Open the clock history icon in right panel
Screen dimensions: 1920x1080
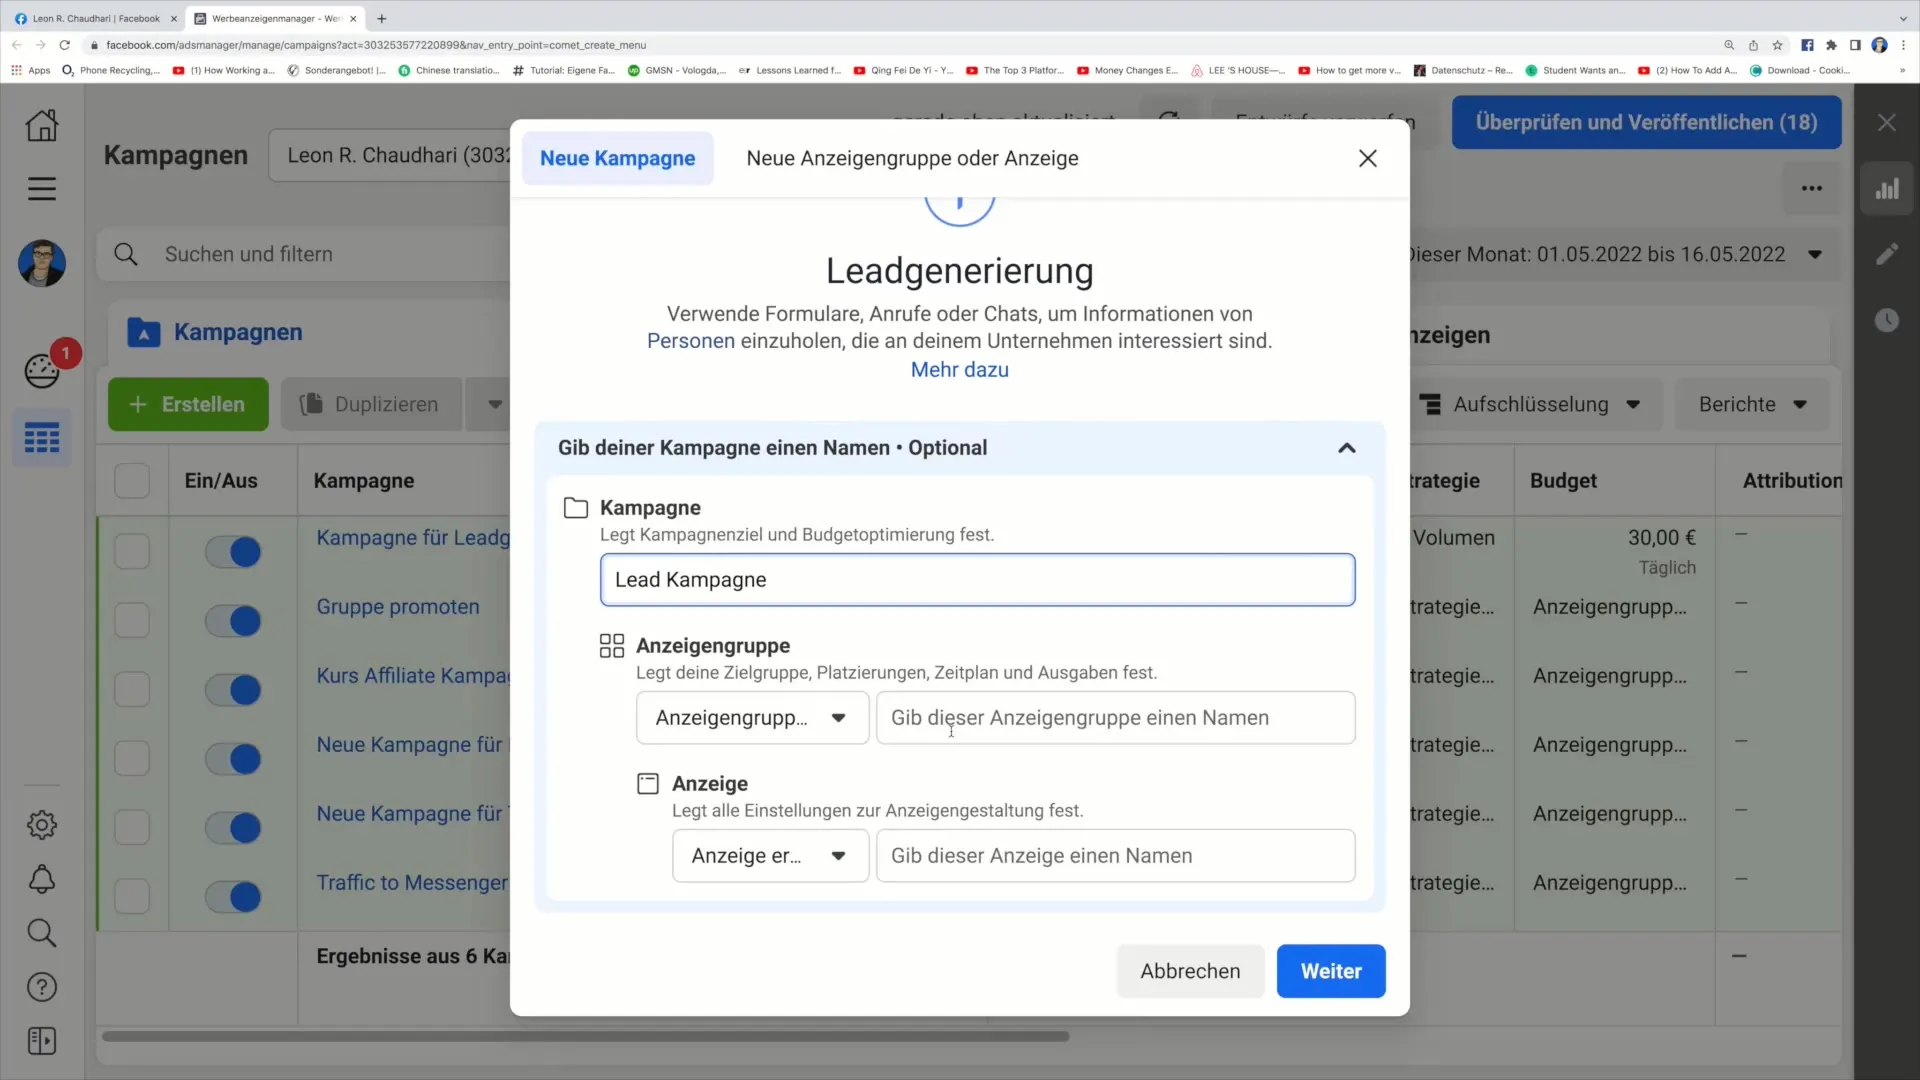tap(1887, 320)
